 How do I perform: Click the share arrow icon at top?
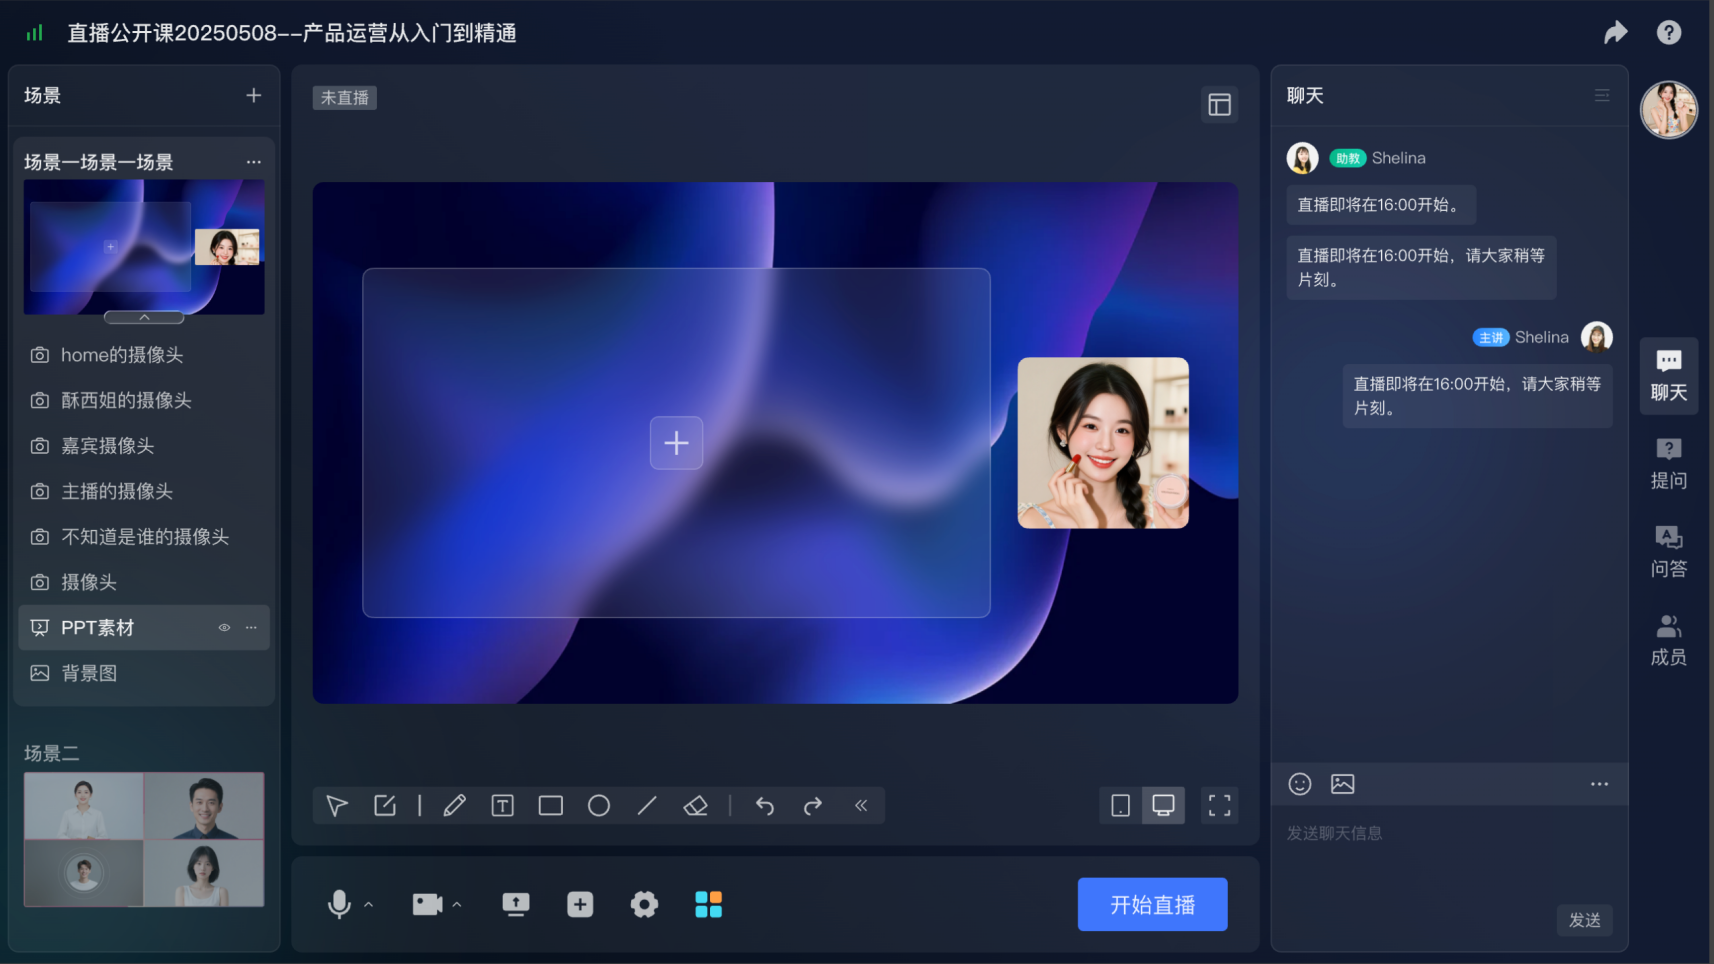1615,33
